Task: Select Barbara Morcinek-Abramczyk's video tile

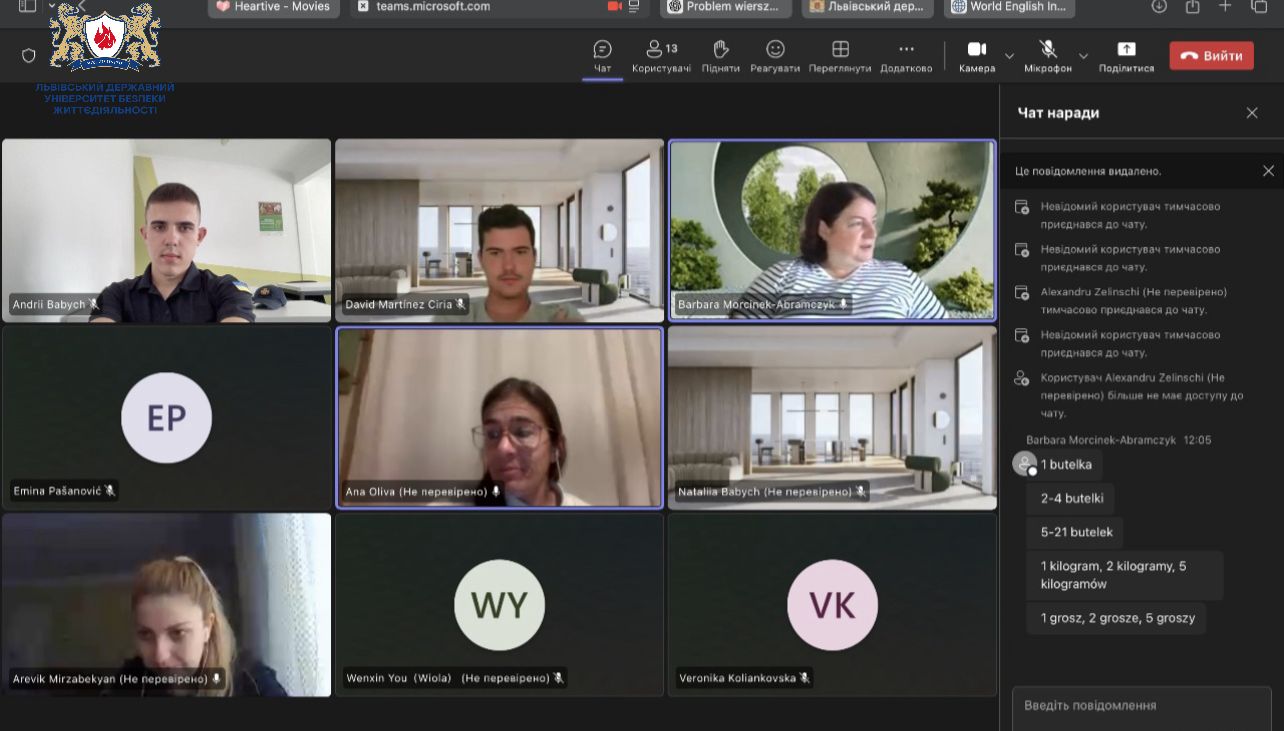Action: click(832, 230)
